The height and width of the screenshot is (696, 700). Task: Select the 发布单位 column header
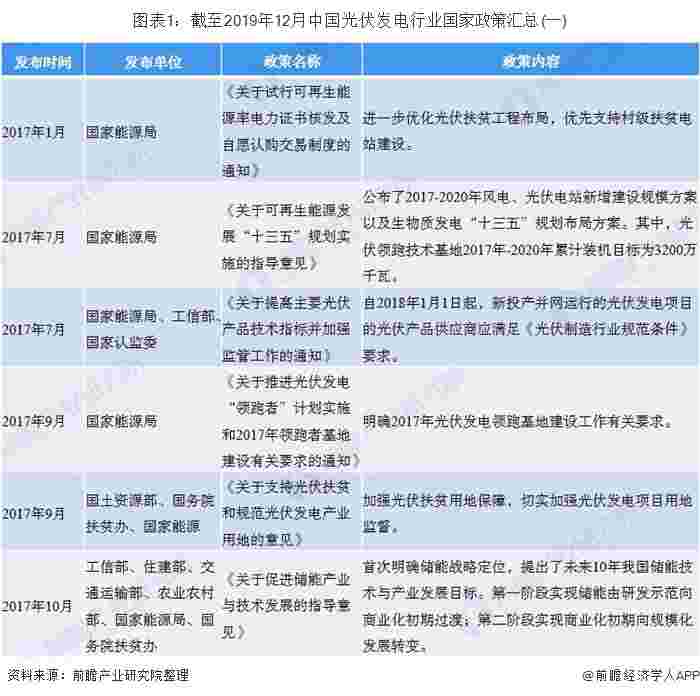pyautogui.click(x=153, y=62)
